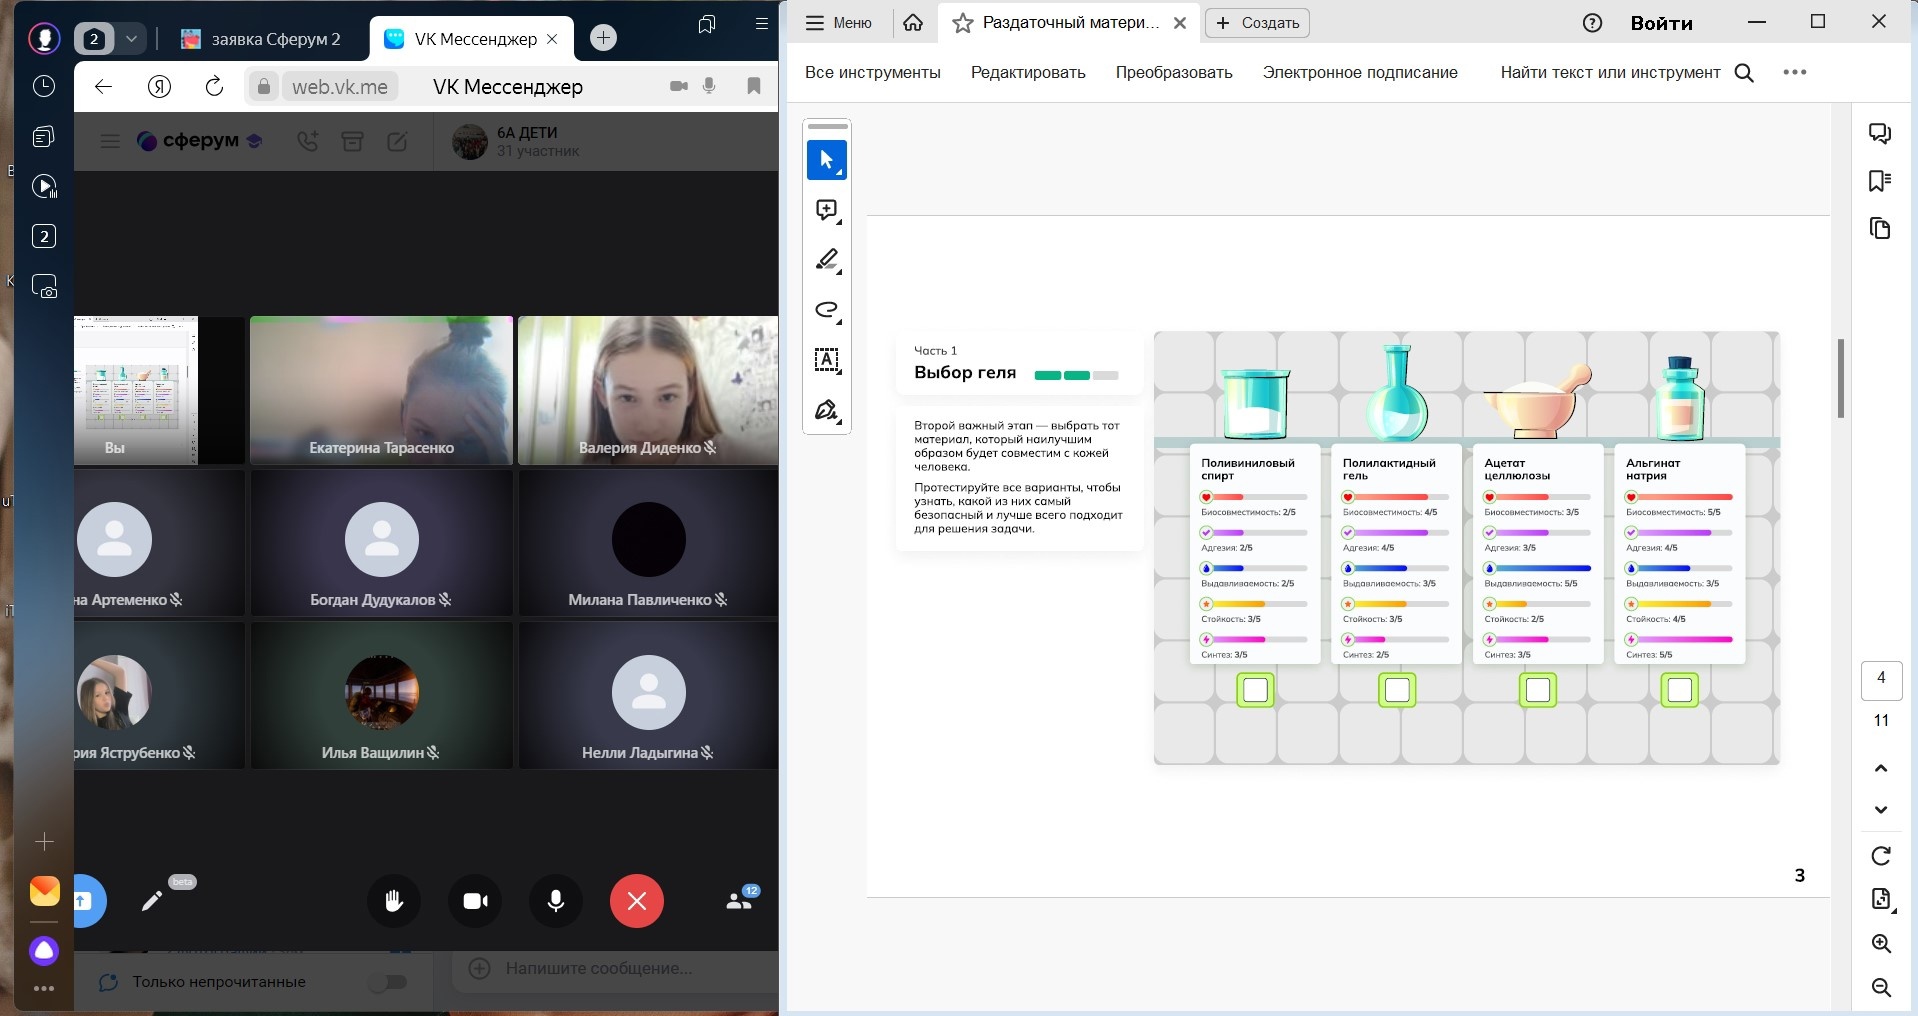Choose the add comment tool
This screenshot has height=1016, width=1918.
tap(827, 210)
